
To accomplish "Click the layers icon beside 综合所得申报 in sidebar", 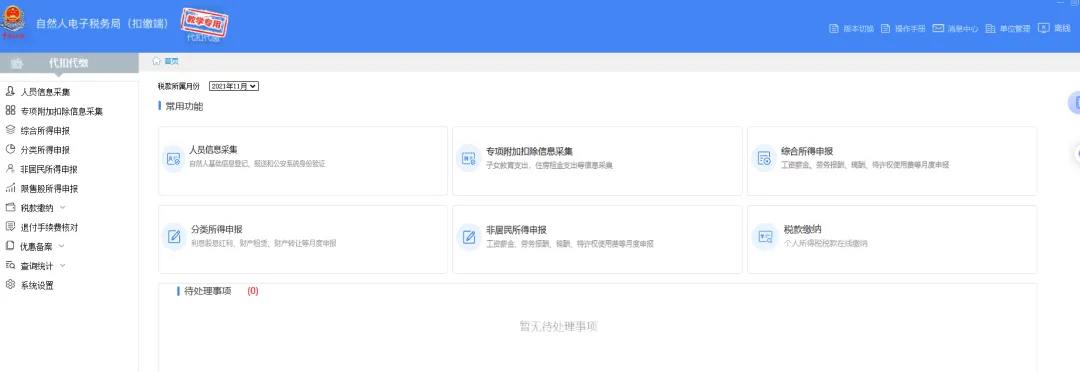I will coord(10,130).
